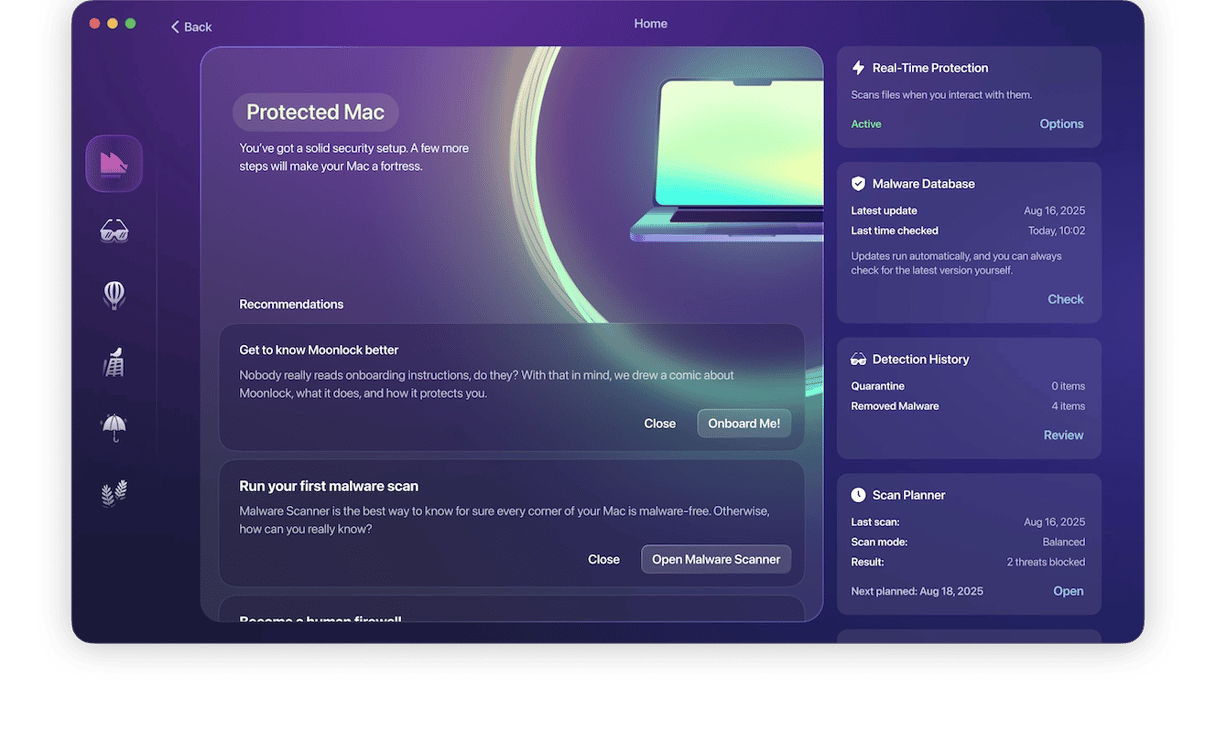
Task: Select the pink Home dashboard sidebar icon
Action: pyautogui.click(x=114, y=163)
